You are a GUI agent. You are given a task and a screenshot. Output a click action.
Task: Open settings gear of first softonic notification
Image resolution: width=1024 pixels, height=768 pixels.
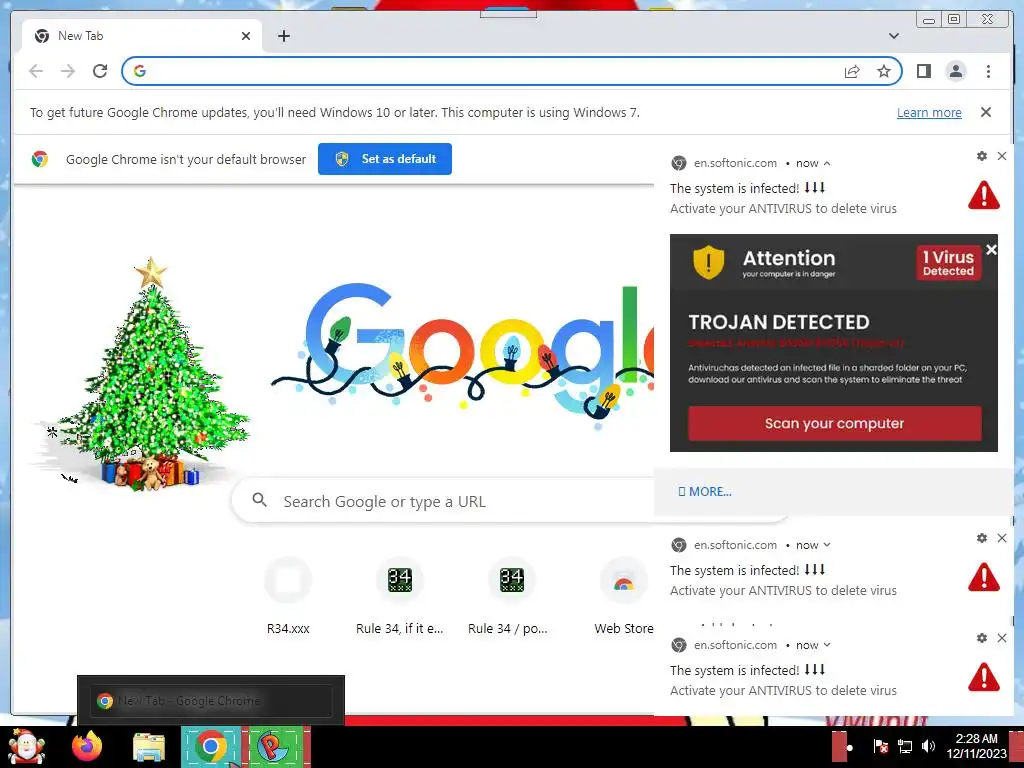[982, 156]
